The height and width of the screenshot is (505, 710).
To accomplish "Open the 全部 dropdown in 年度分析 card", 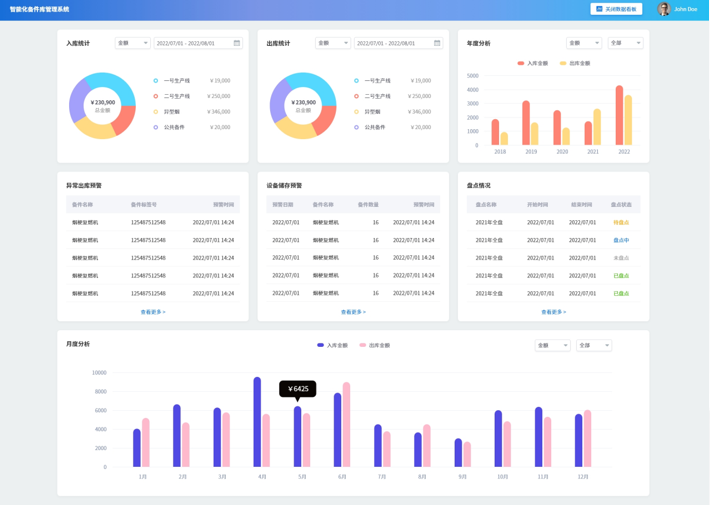I will coord(625,43).
